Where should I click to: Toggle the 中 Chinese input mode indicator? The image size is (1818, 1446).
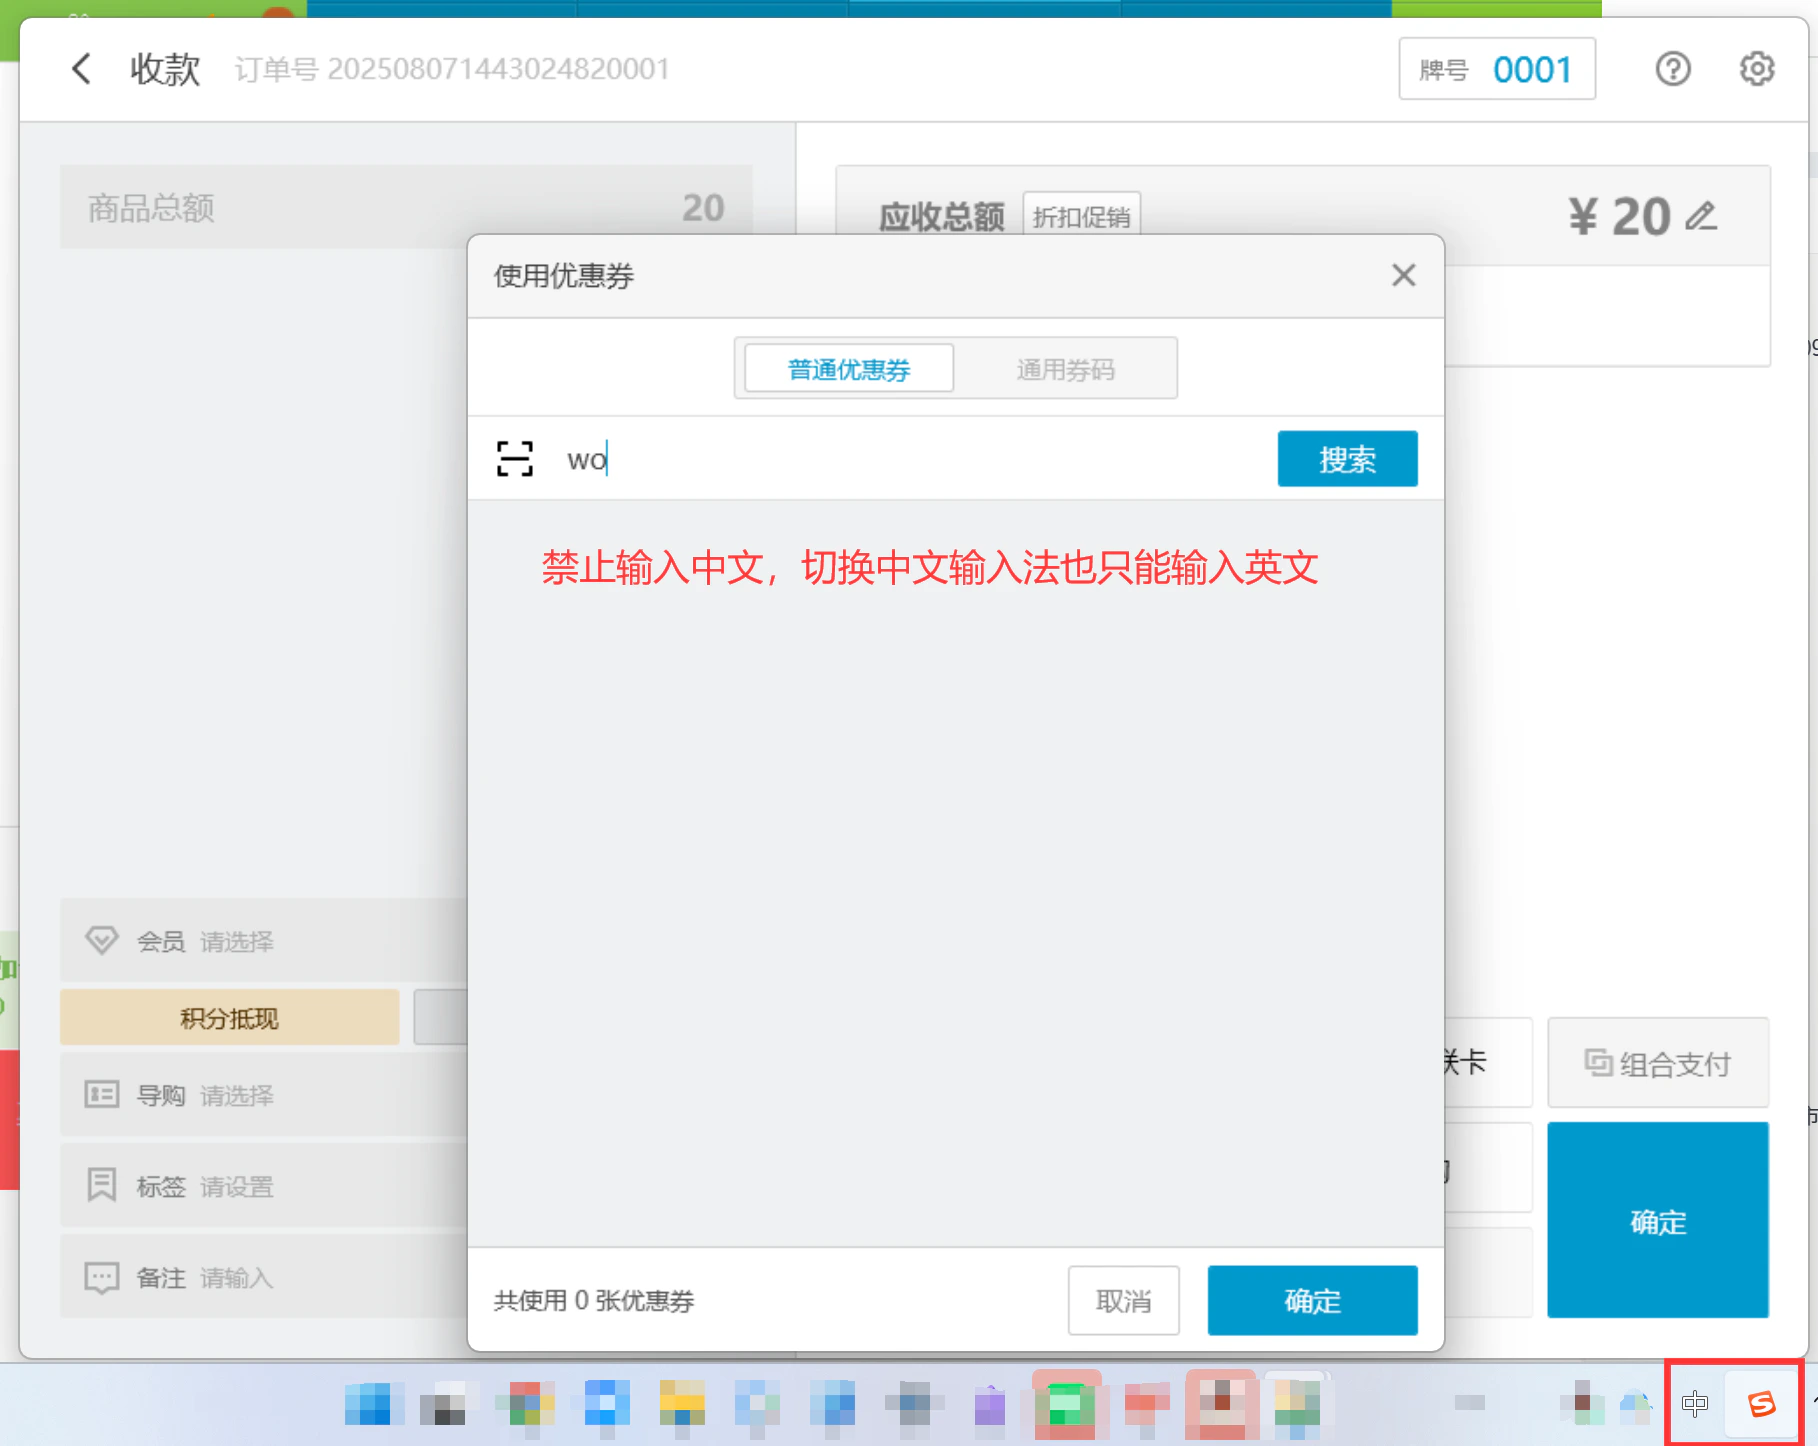[1695, 1404]
